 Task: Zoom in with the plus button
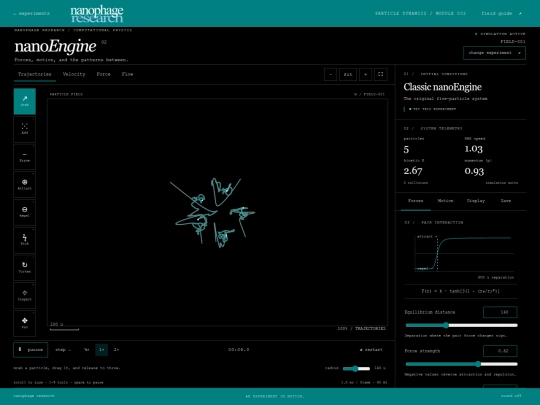click(x=365, y=74)
